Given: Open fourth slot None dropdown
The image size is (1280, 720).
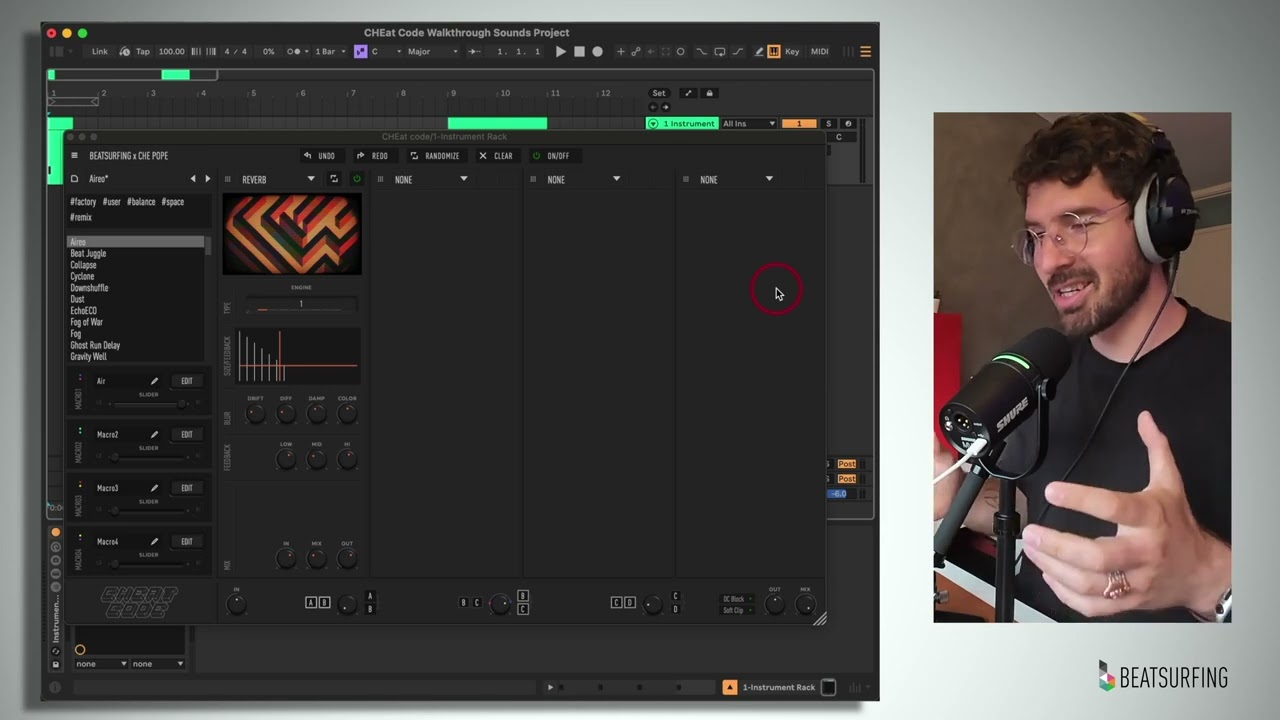Looking at the screenshot, I should (736, 179).
